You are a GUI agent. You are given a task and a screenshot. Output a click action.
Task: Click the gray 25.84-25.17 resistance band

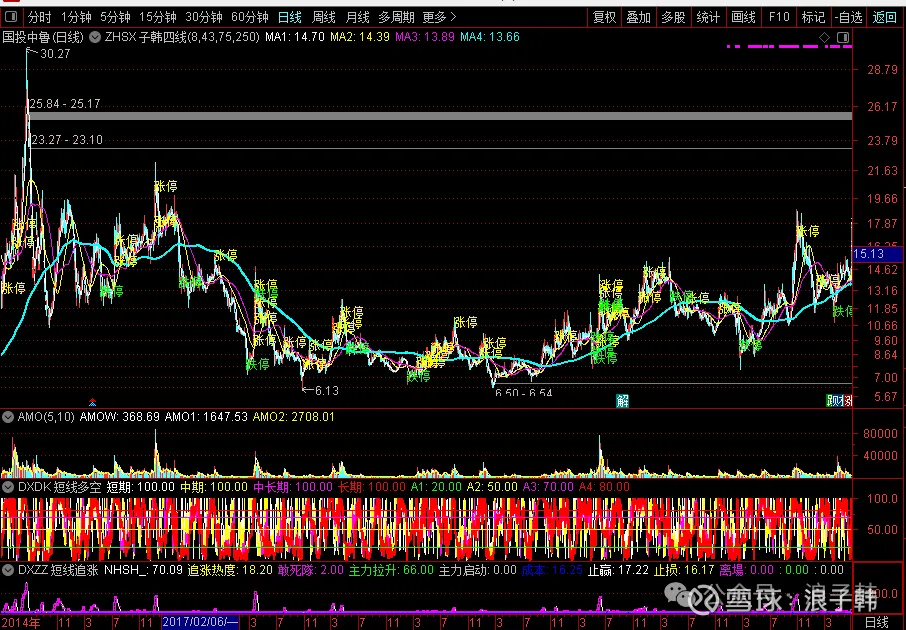tap(440, 116)
